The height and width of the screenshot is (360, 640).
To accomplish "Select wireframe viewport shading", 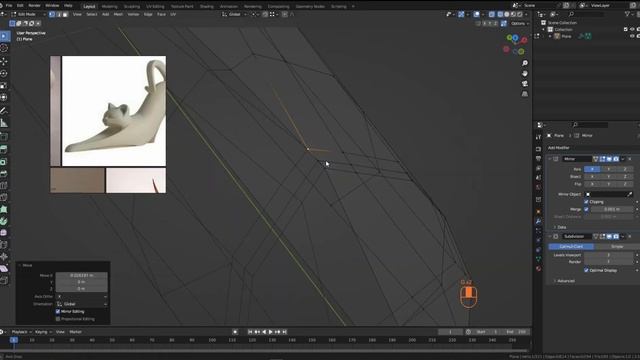I will [500, 14].
